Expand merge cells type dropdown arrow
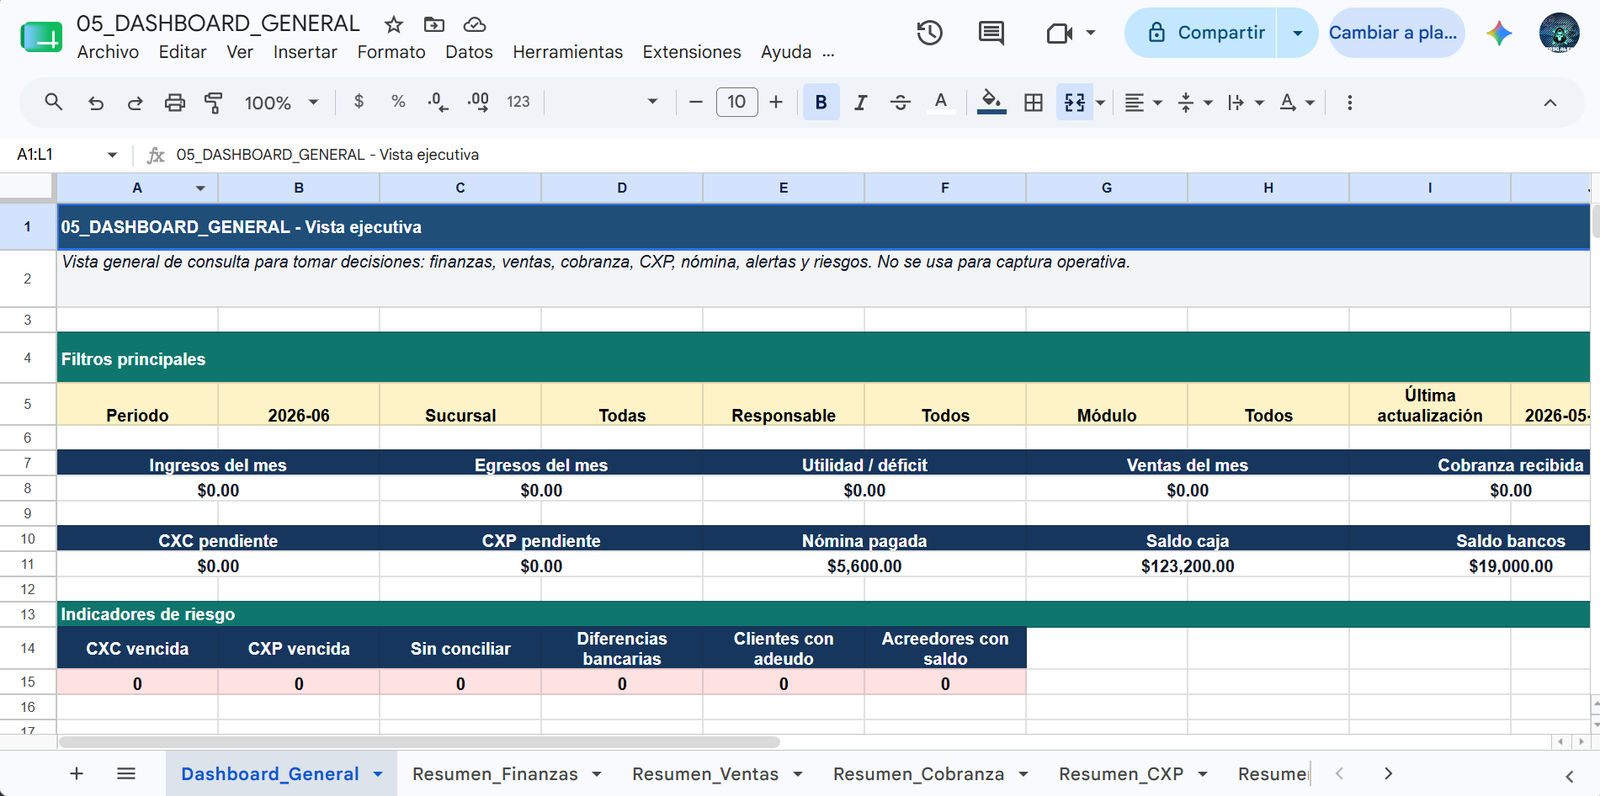The width and height of the screenshot is (1600, 796). coord(1101,102)
